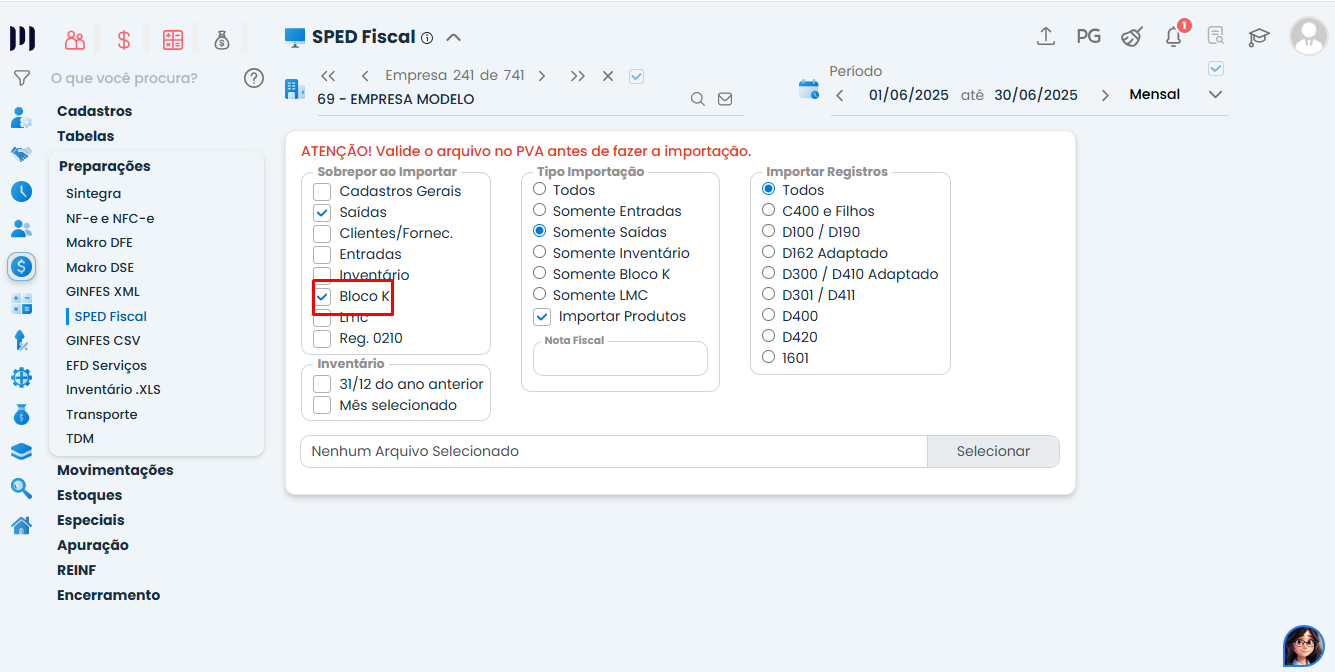The height and width of the screenshot is (672, 1335).
Task: Expand the Movimentações menu section
Action: [115, 470]
